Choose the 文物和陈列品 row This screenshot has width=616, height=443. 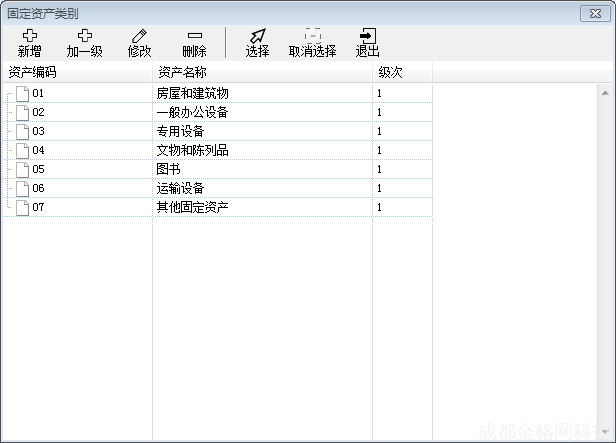point(192,150)
